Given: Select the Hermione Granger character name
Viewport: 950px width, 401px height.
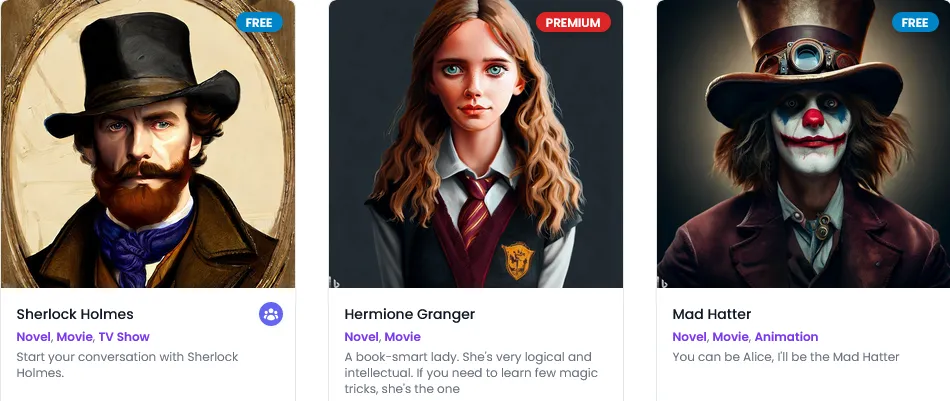Looking at the screenshot, I should [x=410, y=314].
